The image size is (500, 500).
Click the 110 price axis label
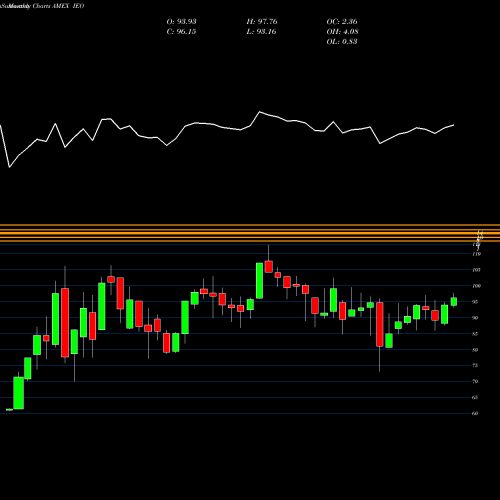pyautogui.click(x=477, y=254)
